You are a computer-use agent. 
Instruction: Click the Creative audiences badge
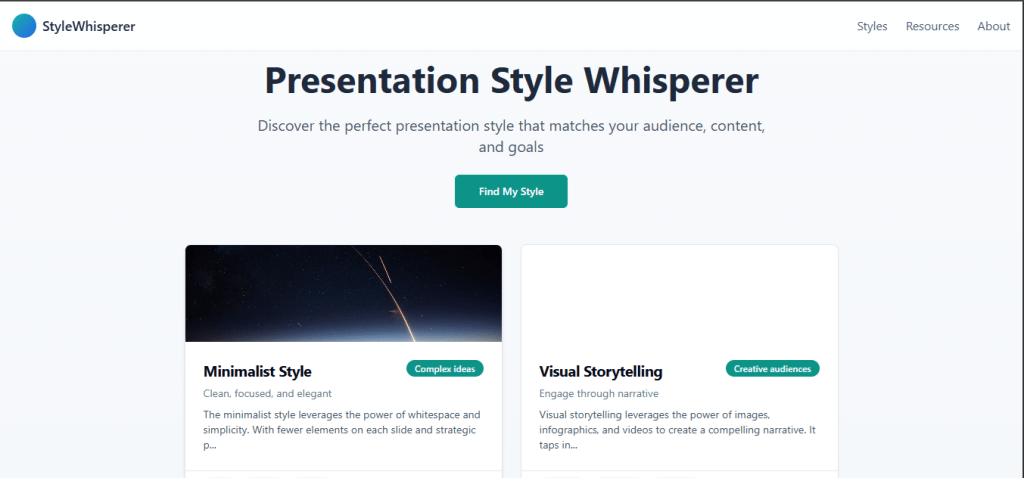(x=772, y=369)
